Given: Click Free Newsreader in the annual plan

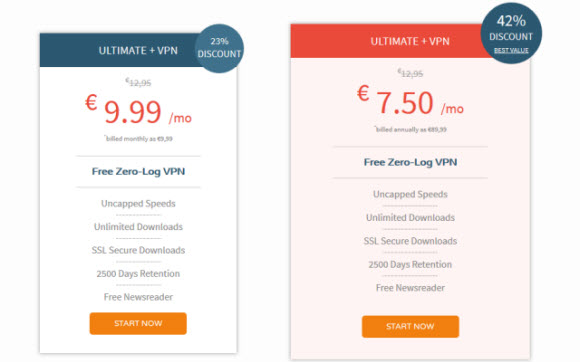Looking at the screenshot, I should [x=410, y=288].
